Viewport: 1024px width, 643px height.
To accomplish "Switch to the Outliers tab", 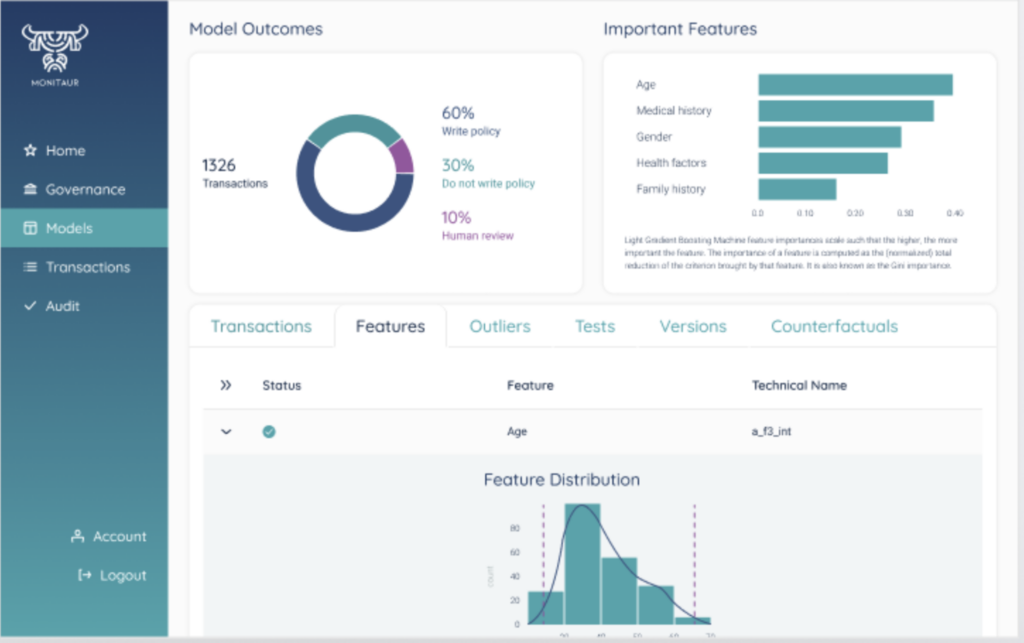I will (x=500, y=326).
